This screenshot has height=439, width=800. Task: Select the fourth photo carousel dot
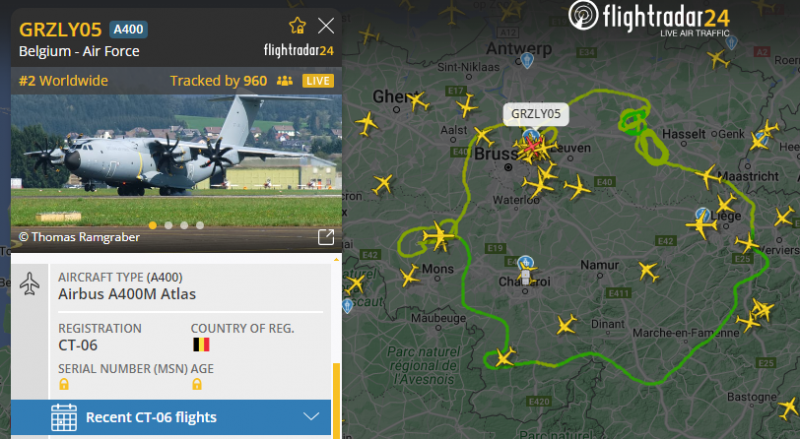coord(200,225)
